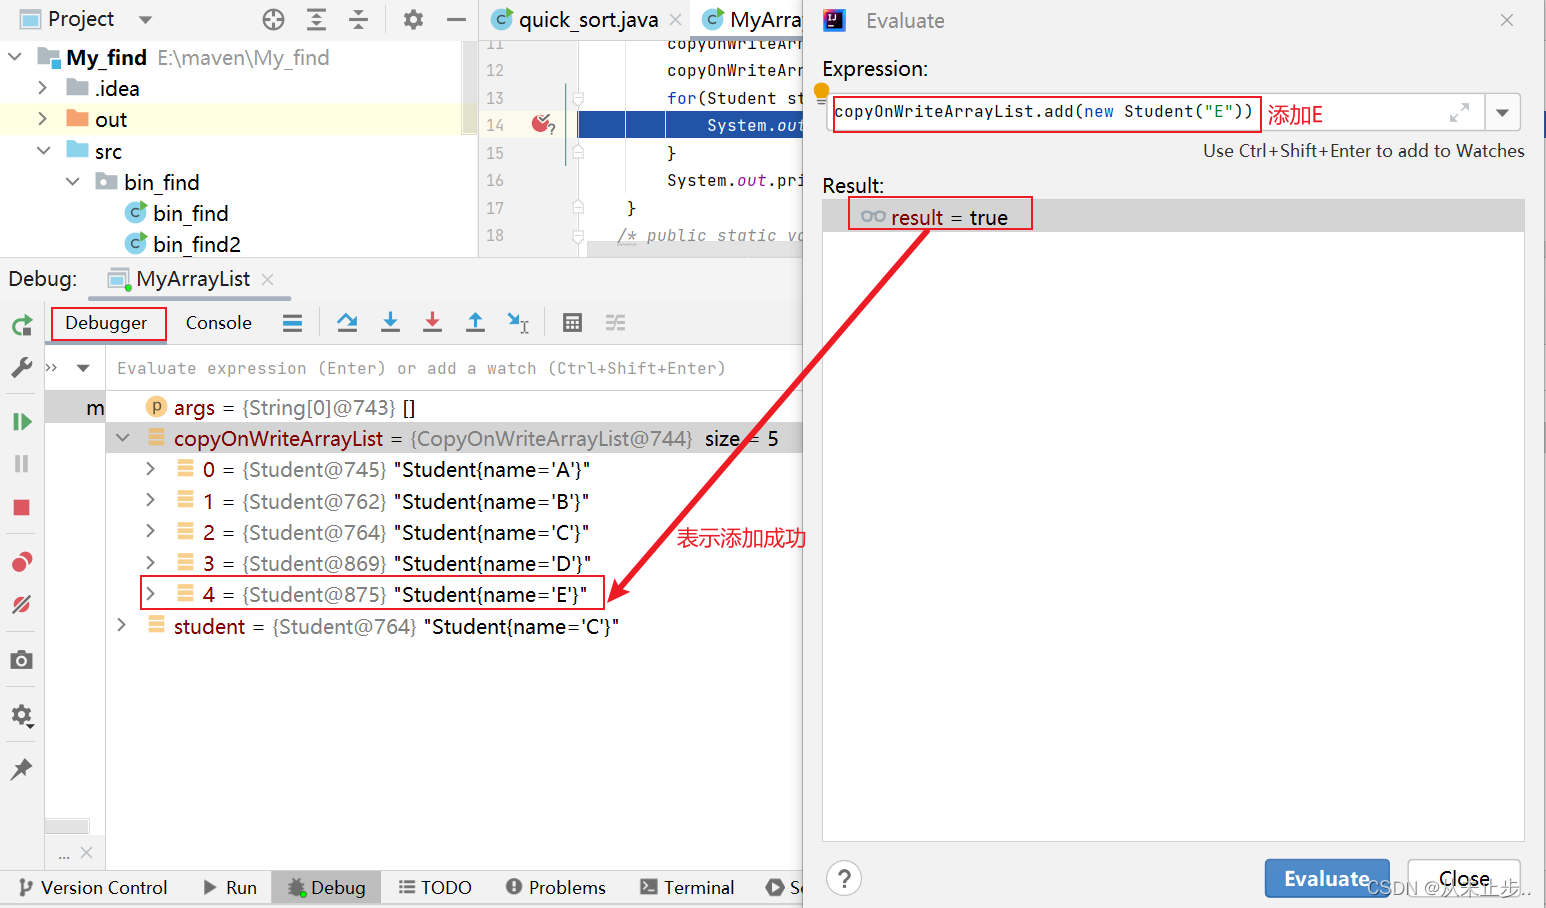Click the Run to Cursor icon
This screenshot has height=908, width=1546.
pos(518,322)
